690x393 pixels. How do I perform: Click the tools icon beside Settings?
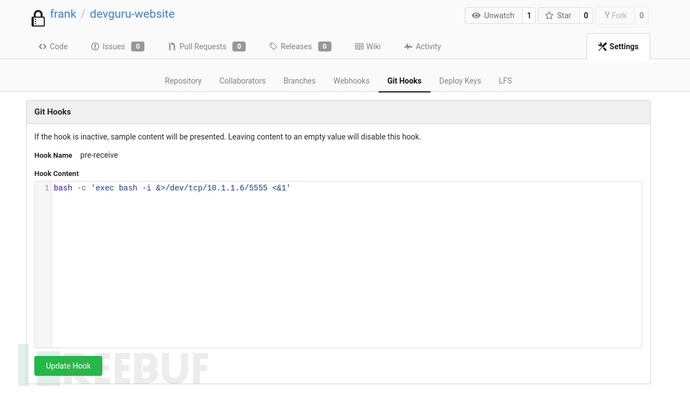click(x=602, y=47)
